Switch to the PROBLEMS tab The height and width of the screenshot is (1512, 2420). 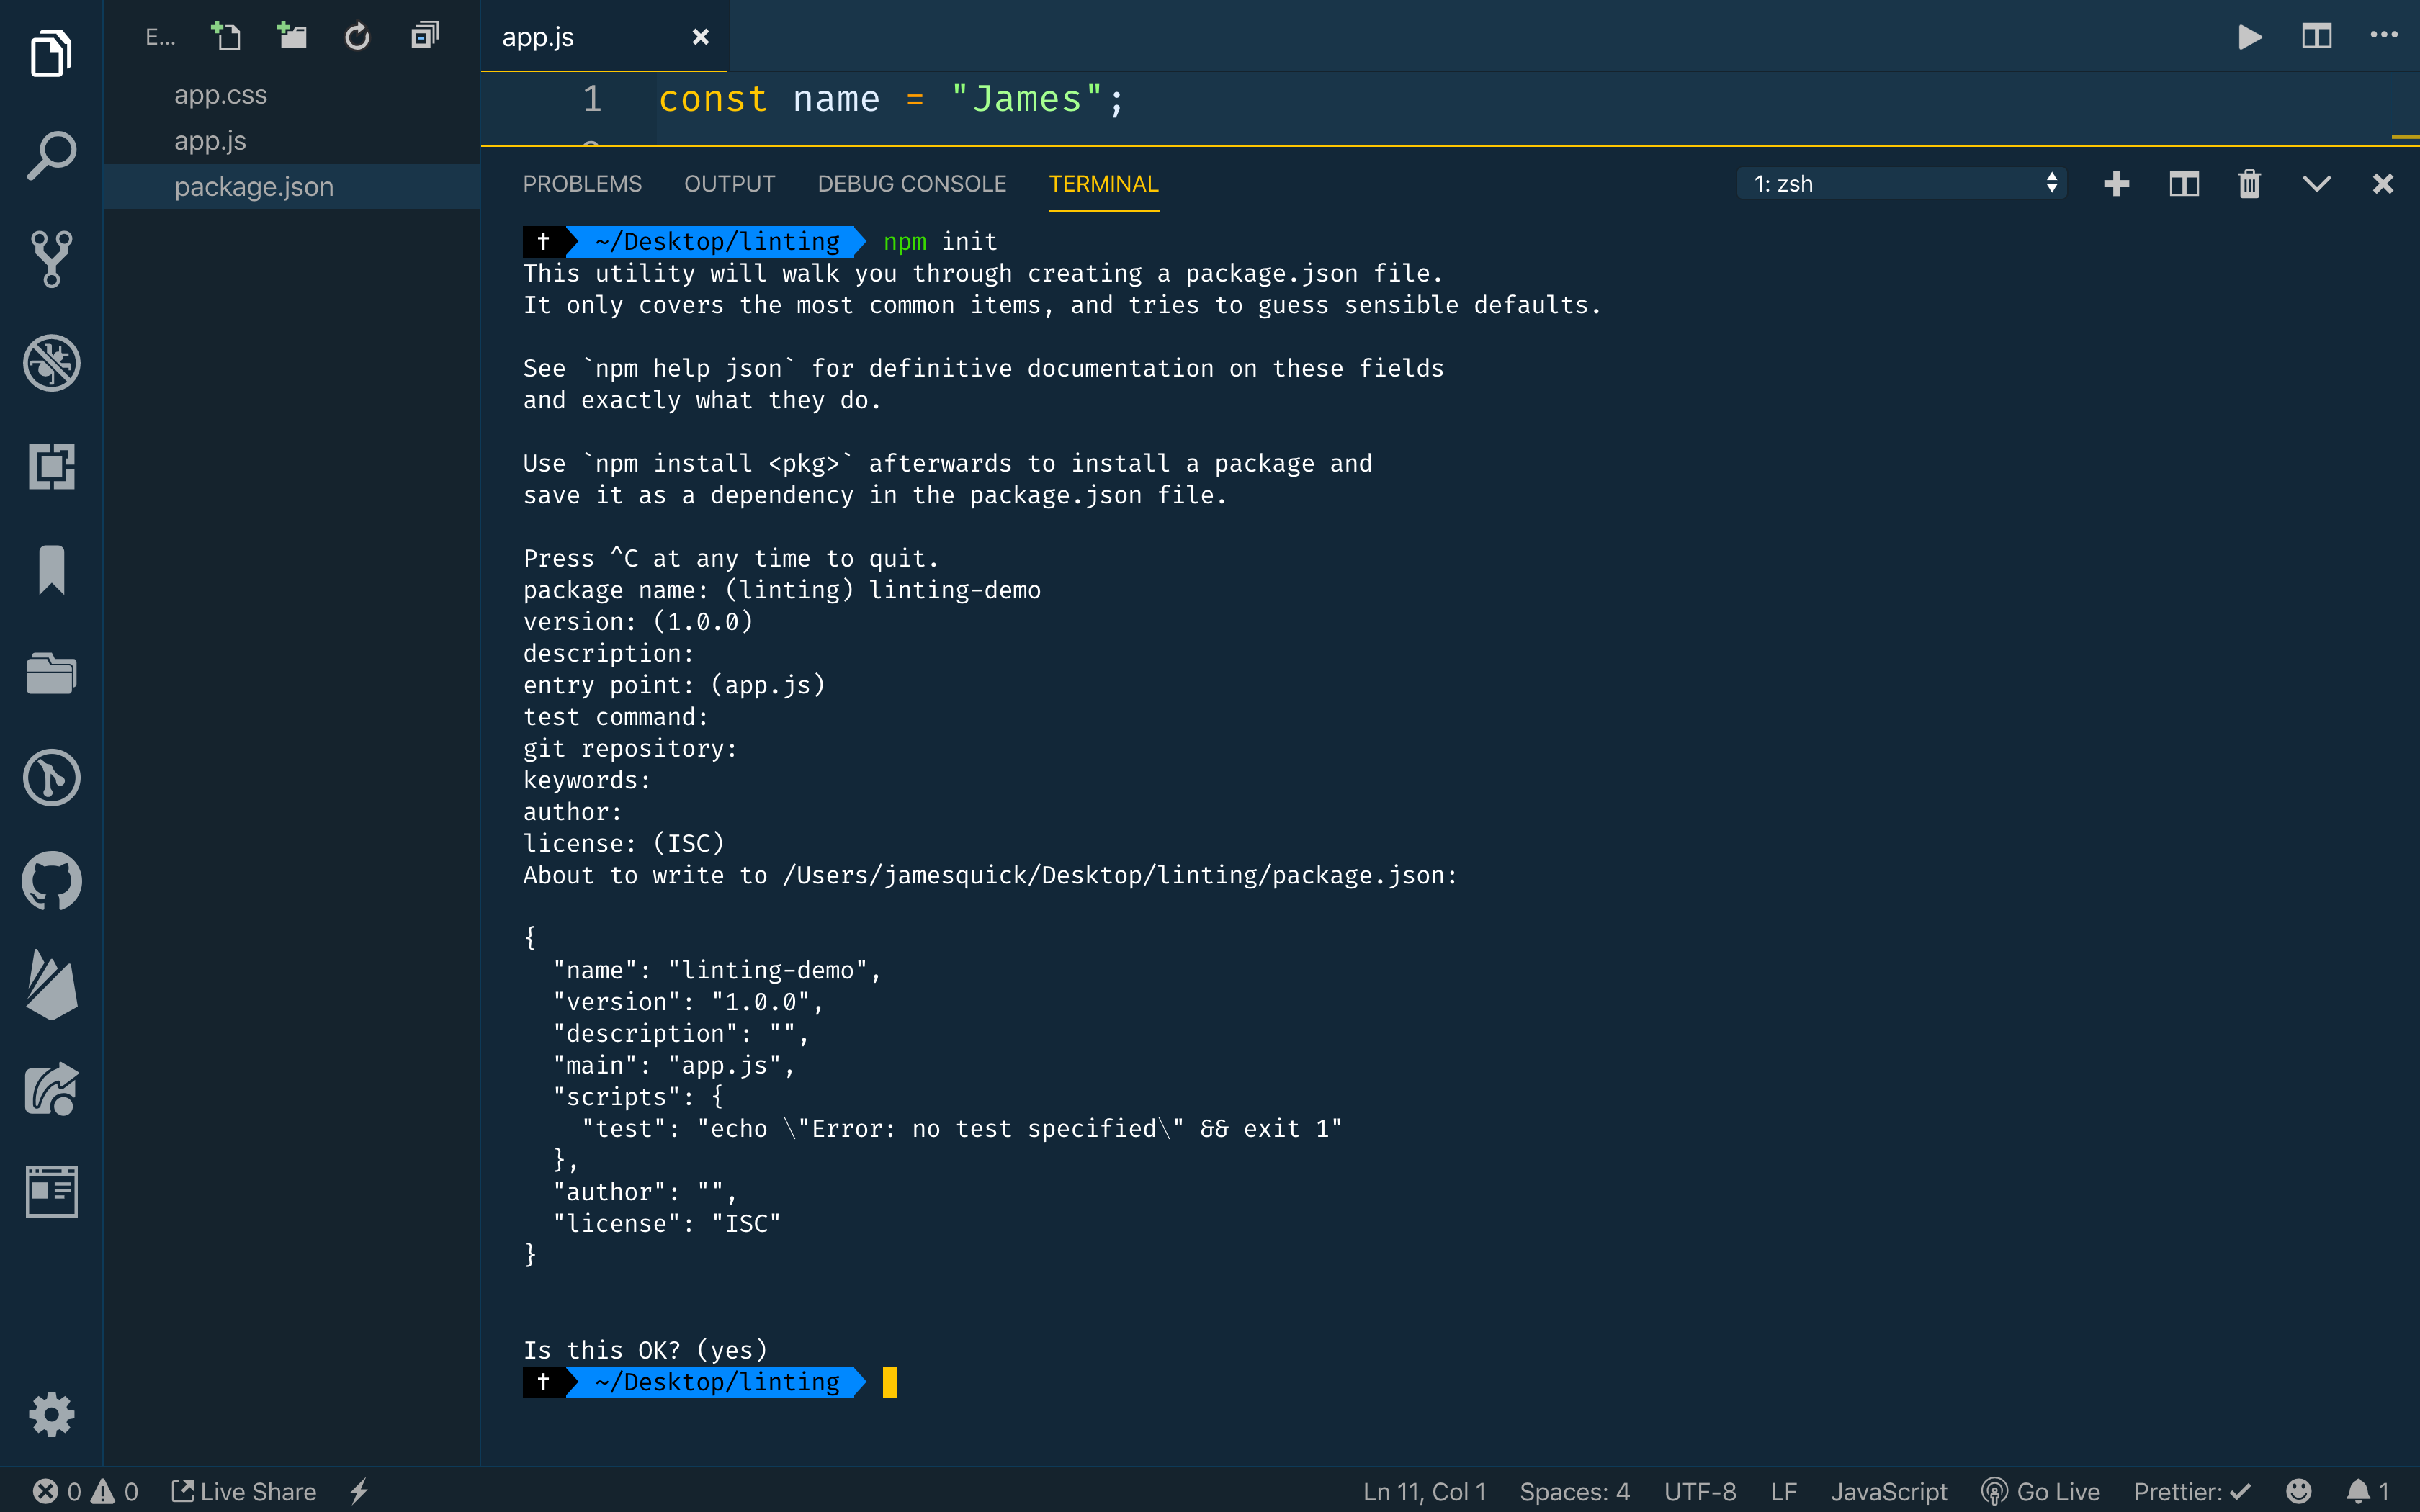click(x=583, y=183)
